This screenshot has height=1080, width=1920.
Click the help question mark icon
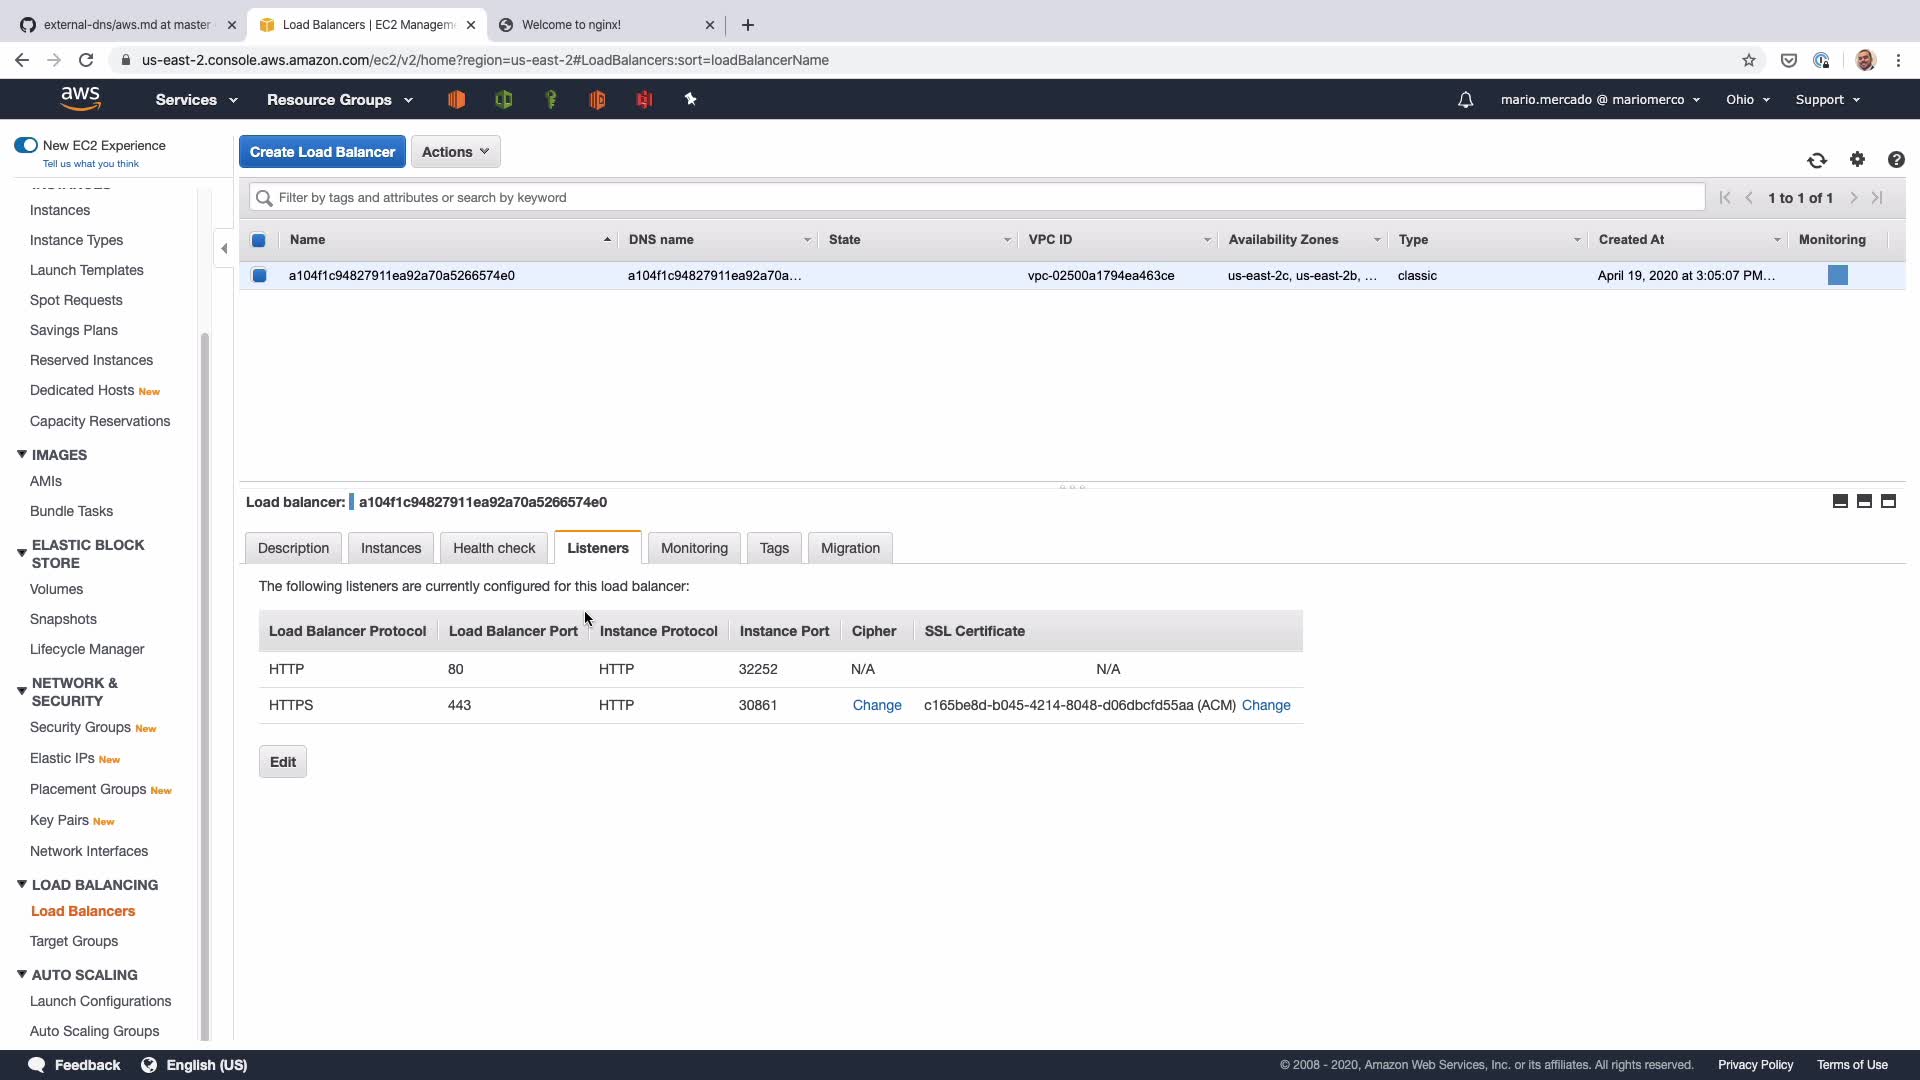point(1896,160)
